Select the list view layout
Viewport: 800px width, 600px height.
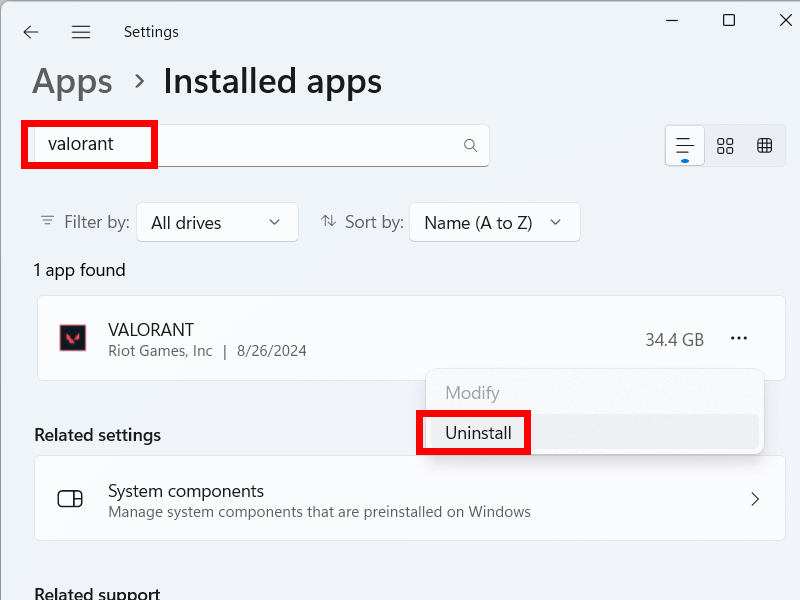(x=684, y=145)
